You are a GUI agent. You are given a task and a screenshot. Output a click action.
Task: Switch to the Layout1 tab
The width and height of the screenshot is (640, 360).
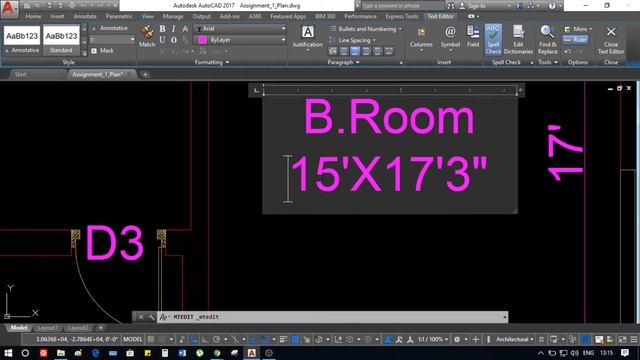(x=47, y=328)
